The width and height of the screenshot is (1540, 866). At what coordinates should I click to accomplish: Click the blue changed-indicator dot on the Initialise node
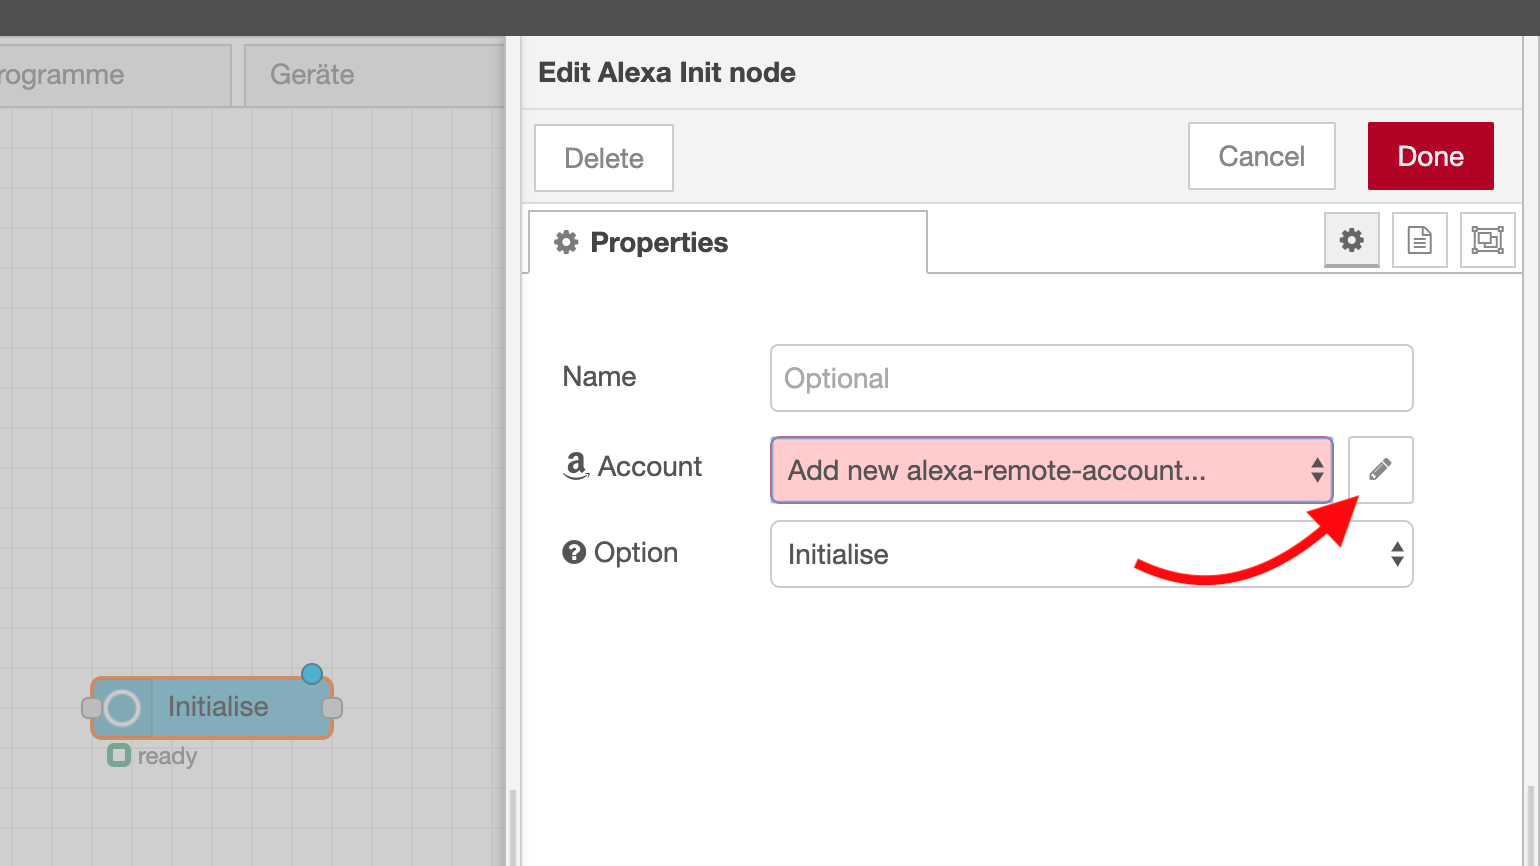[312, 674]
